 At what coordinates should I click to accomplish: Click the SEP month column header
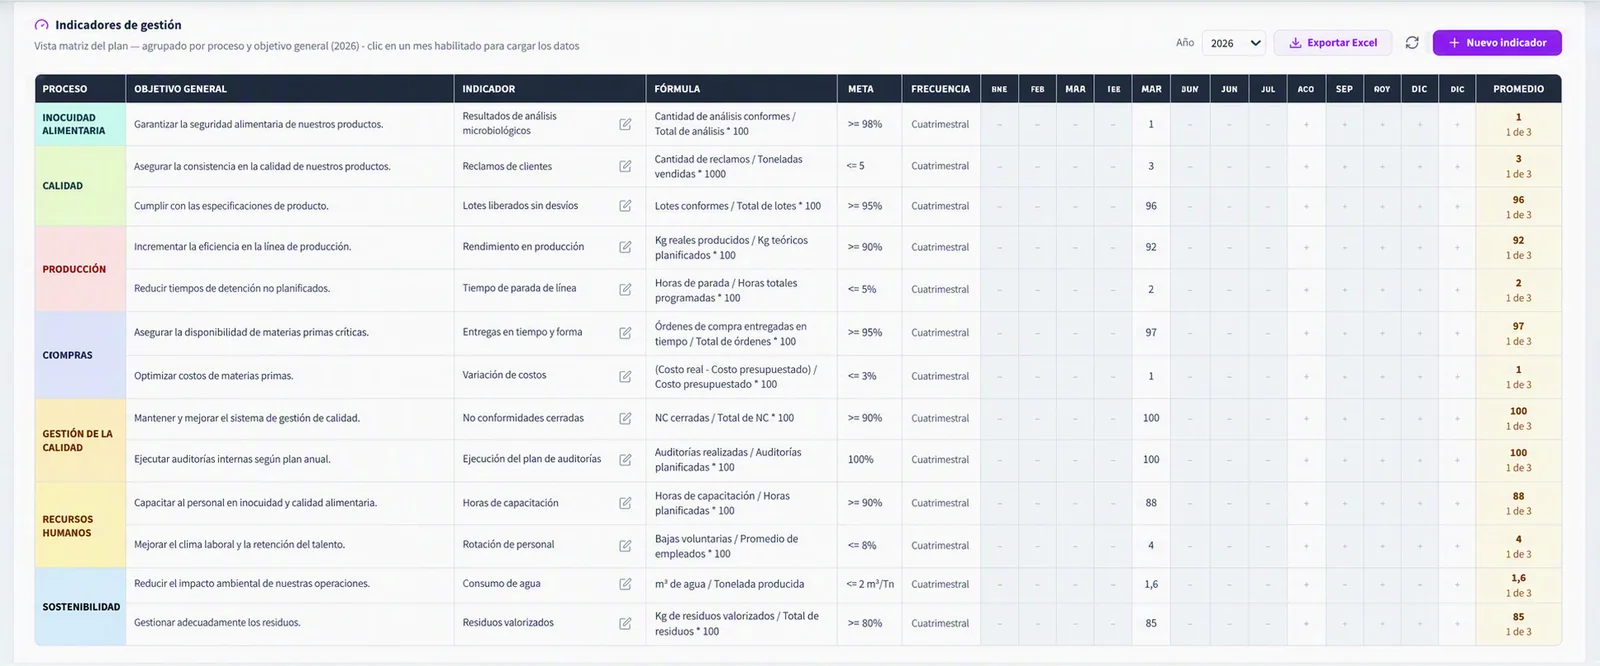tap(1344, 89)
